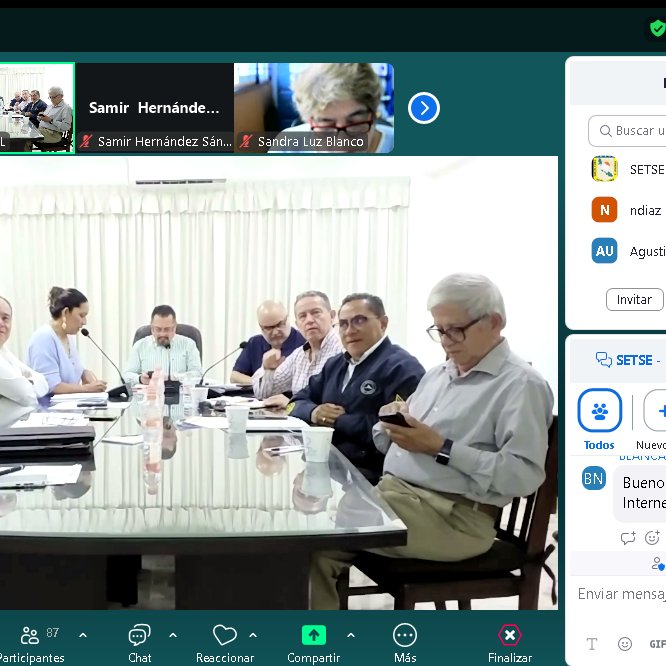The height and width of the screenshot is (666, 666).
Task: Open Reaccionar heart icon
Action: (x=225, y=635)
